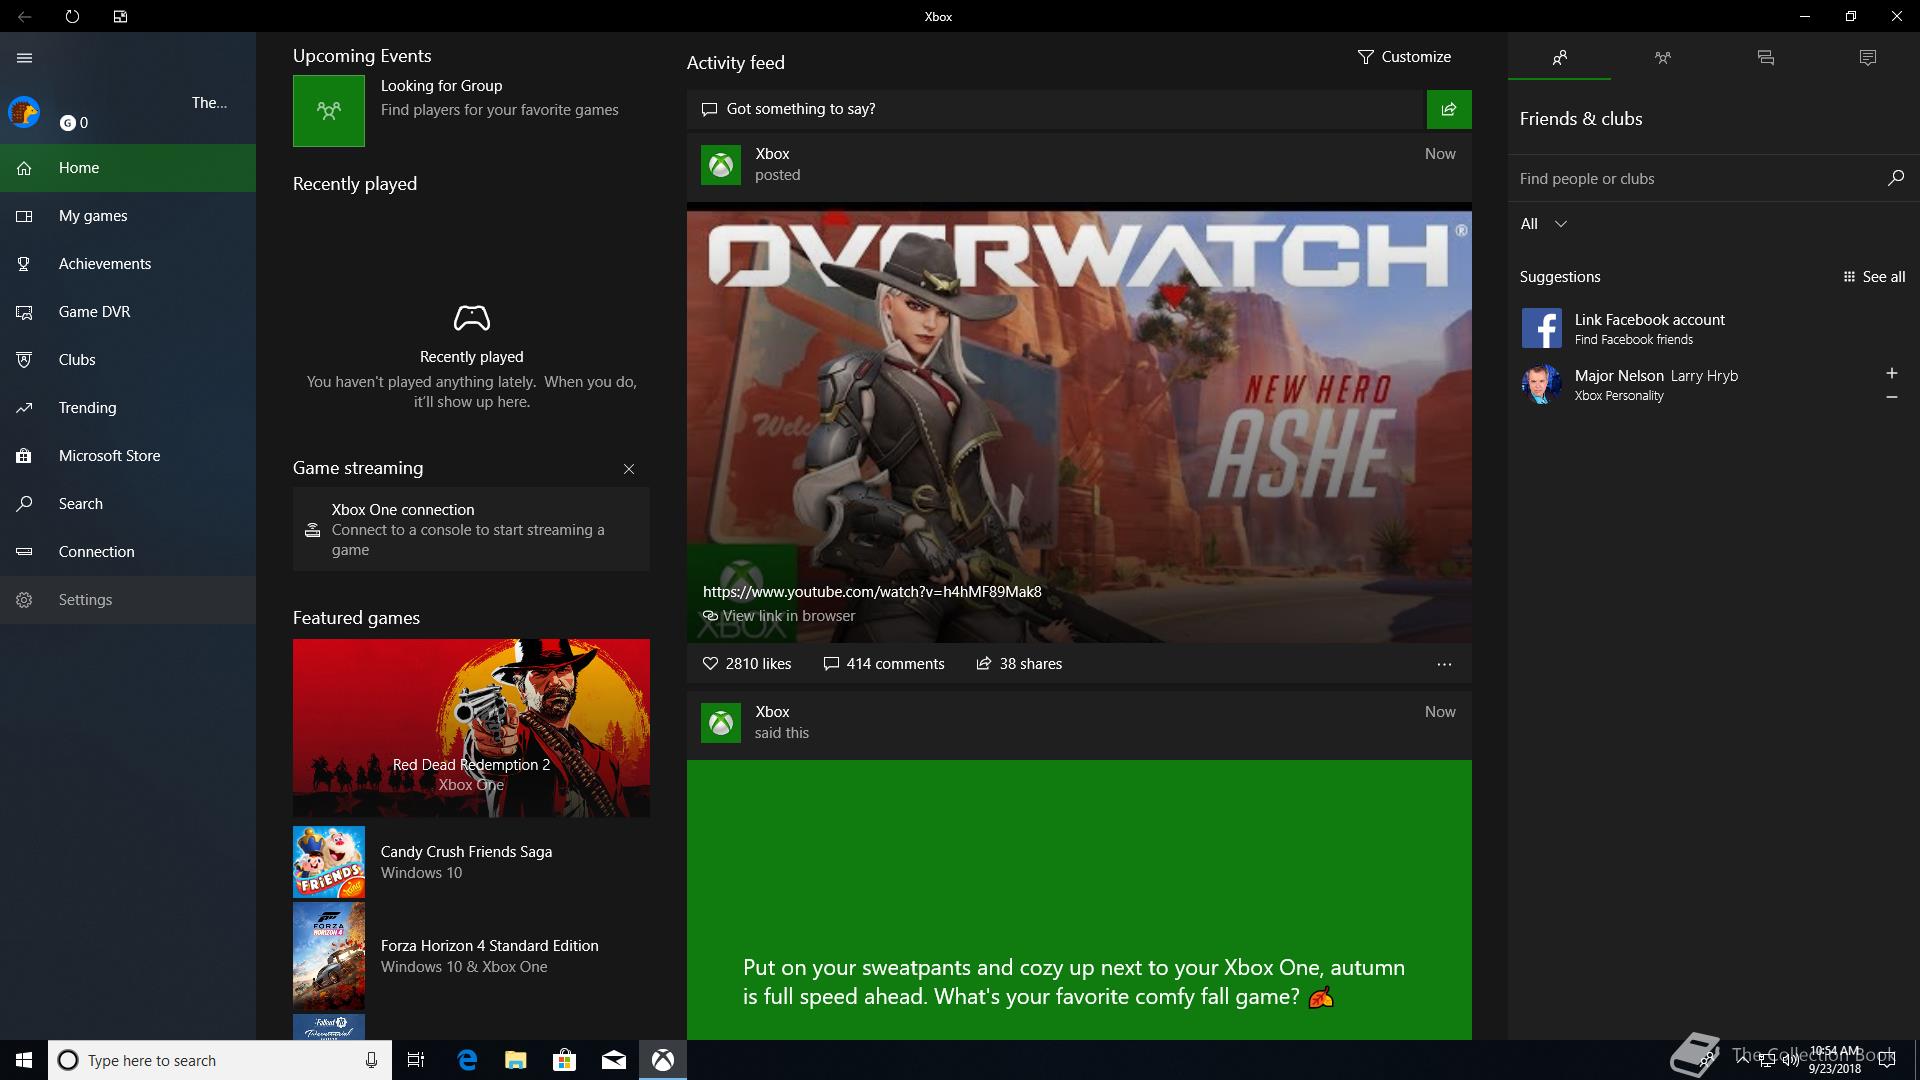Click the friends search magnifier icon

(x=1896, y=178)
